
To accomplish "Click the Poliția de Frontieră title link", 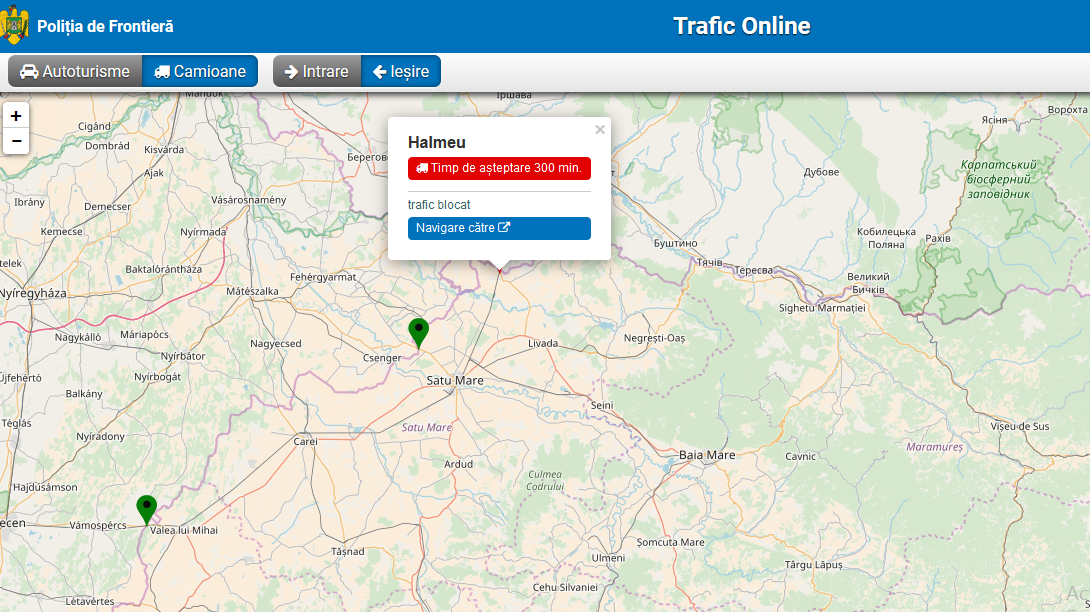I will (x=105, y=27).
